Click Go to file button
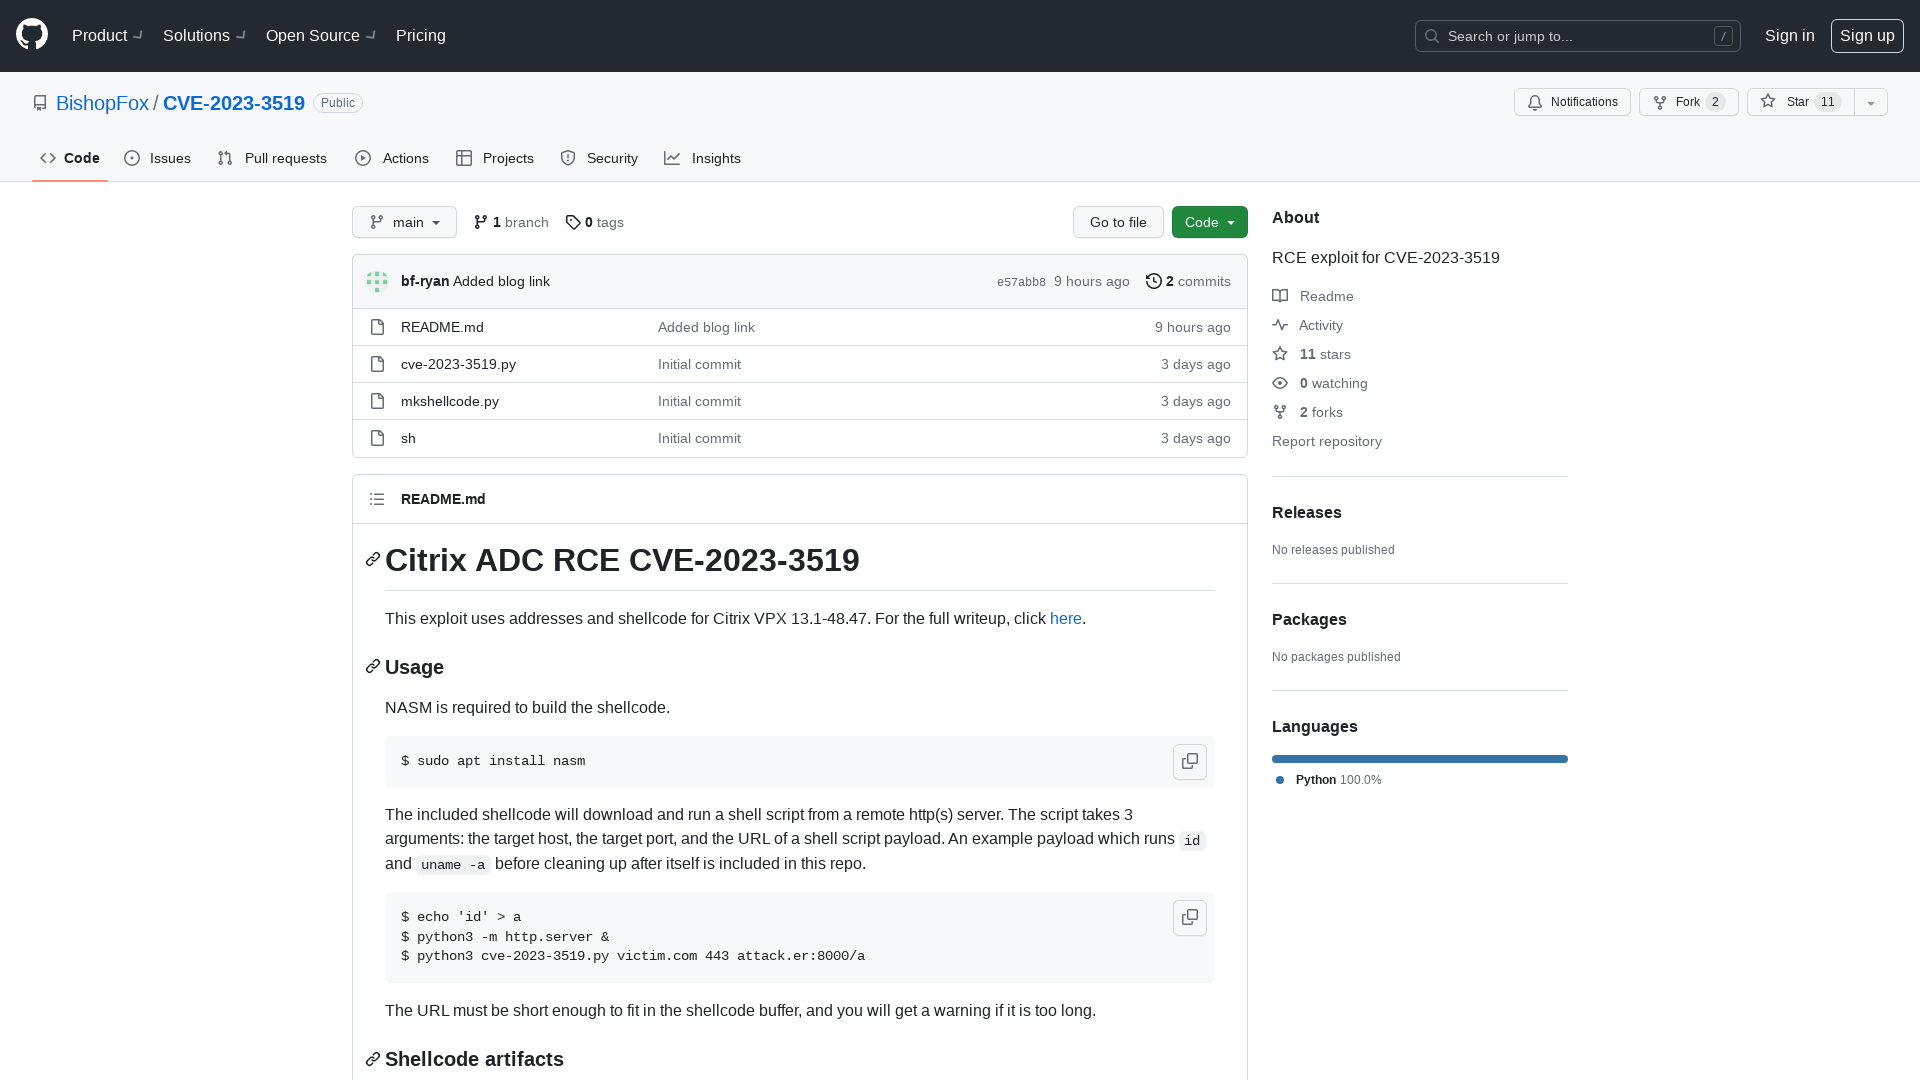The width and height of the screenshot is (1920, 1080). coord(1118,222)
